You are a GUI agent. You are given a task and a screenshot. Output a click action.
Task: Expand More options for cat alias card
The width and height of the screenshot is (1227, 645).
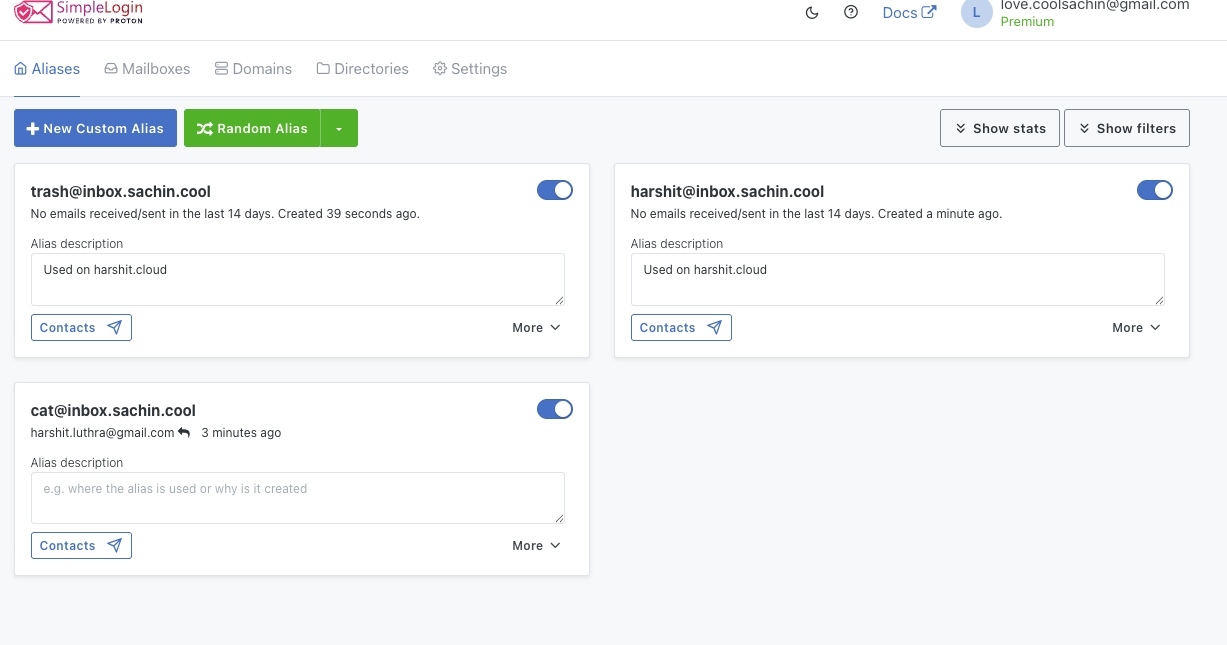[536, 545]
